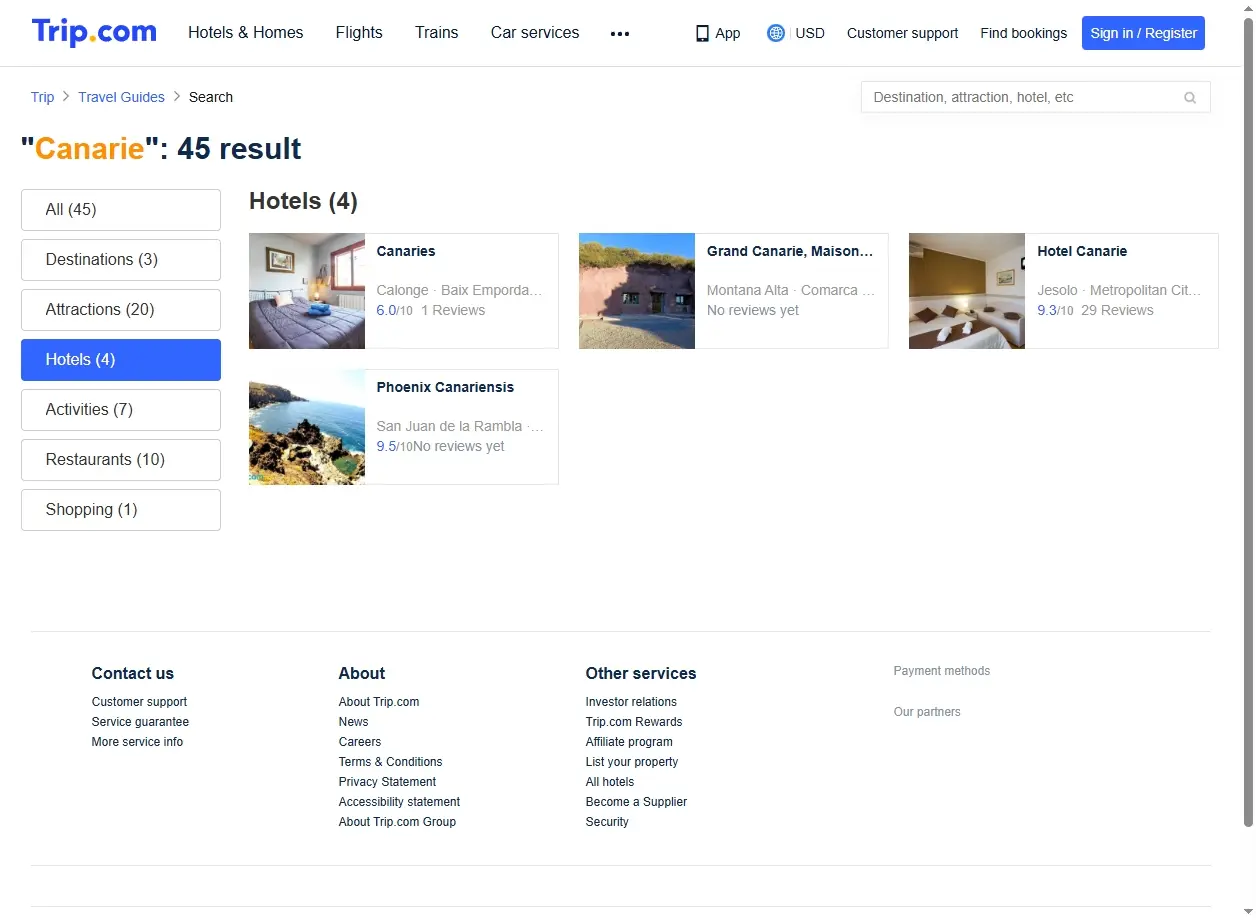The height and width of the screenshot is (921, 1256).
Task: Click the search magnifier icon
Action: [1190, 97]
